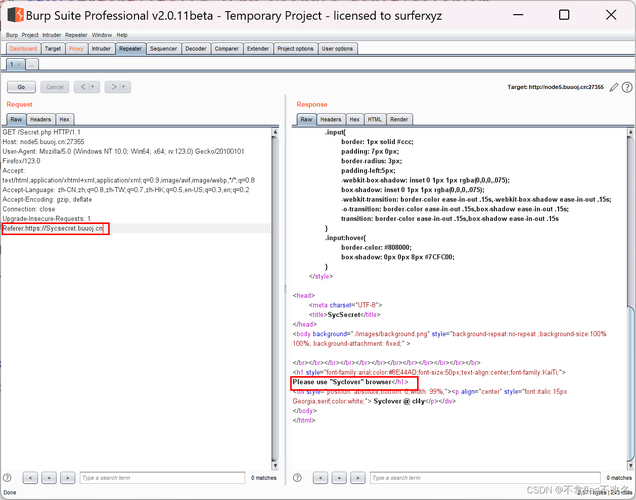Open the Repeater menu
Screen dimensions: 636x500
click(76, 35)
